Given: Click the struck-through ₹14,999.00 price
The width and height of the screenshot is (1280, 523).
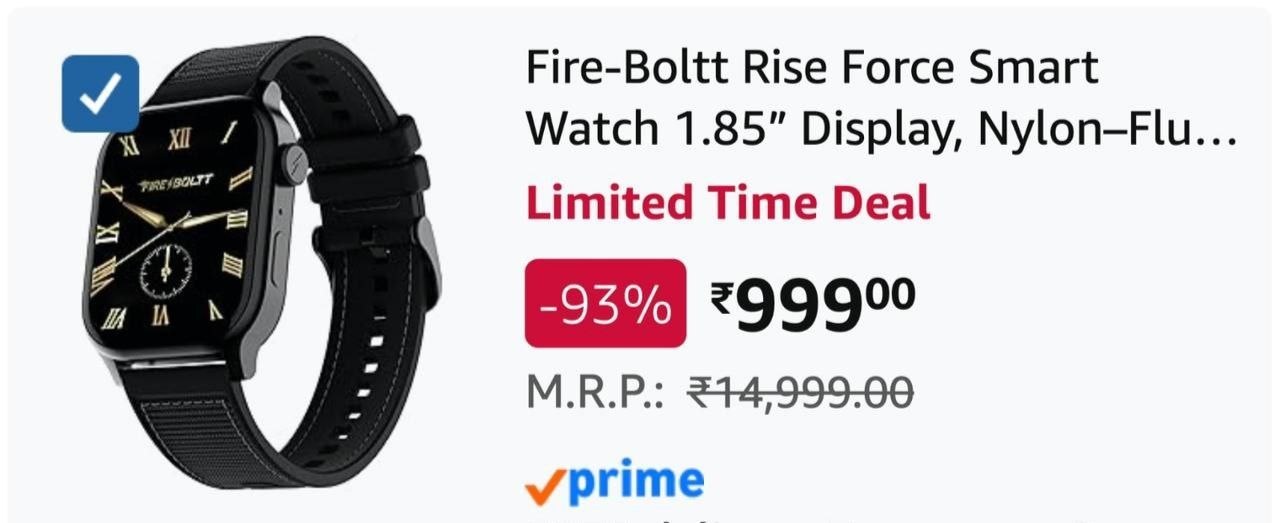Looking at the screenshot, I should pos(800,392).
